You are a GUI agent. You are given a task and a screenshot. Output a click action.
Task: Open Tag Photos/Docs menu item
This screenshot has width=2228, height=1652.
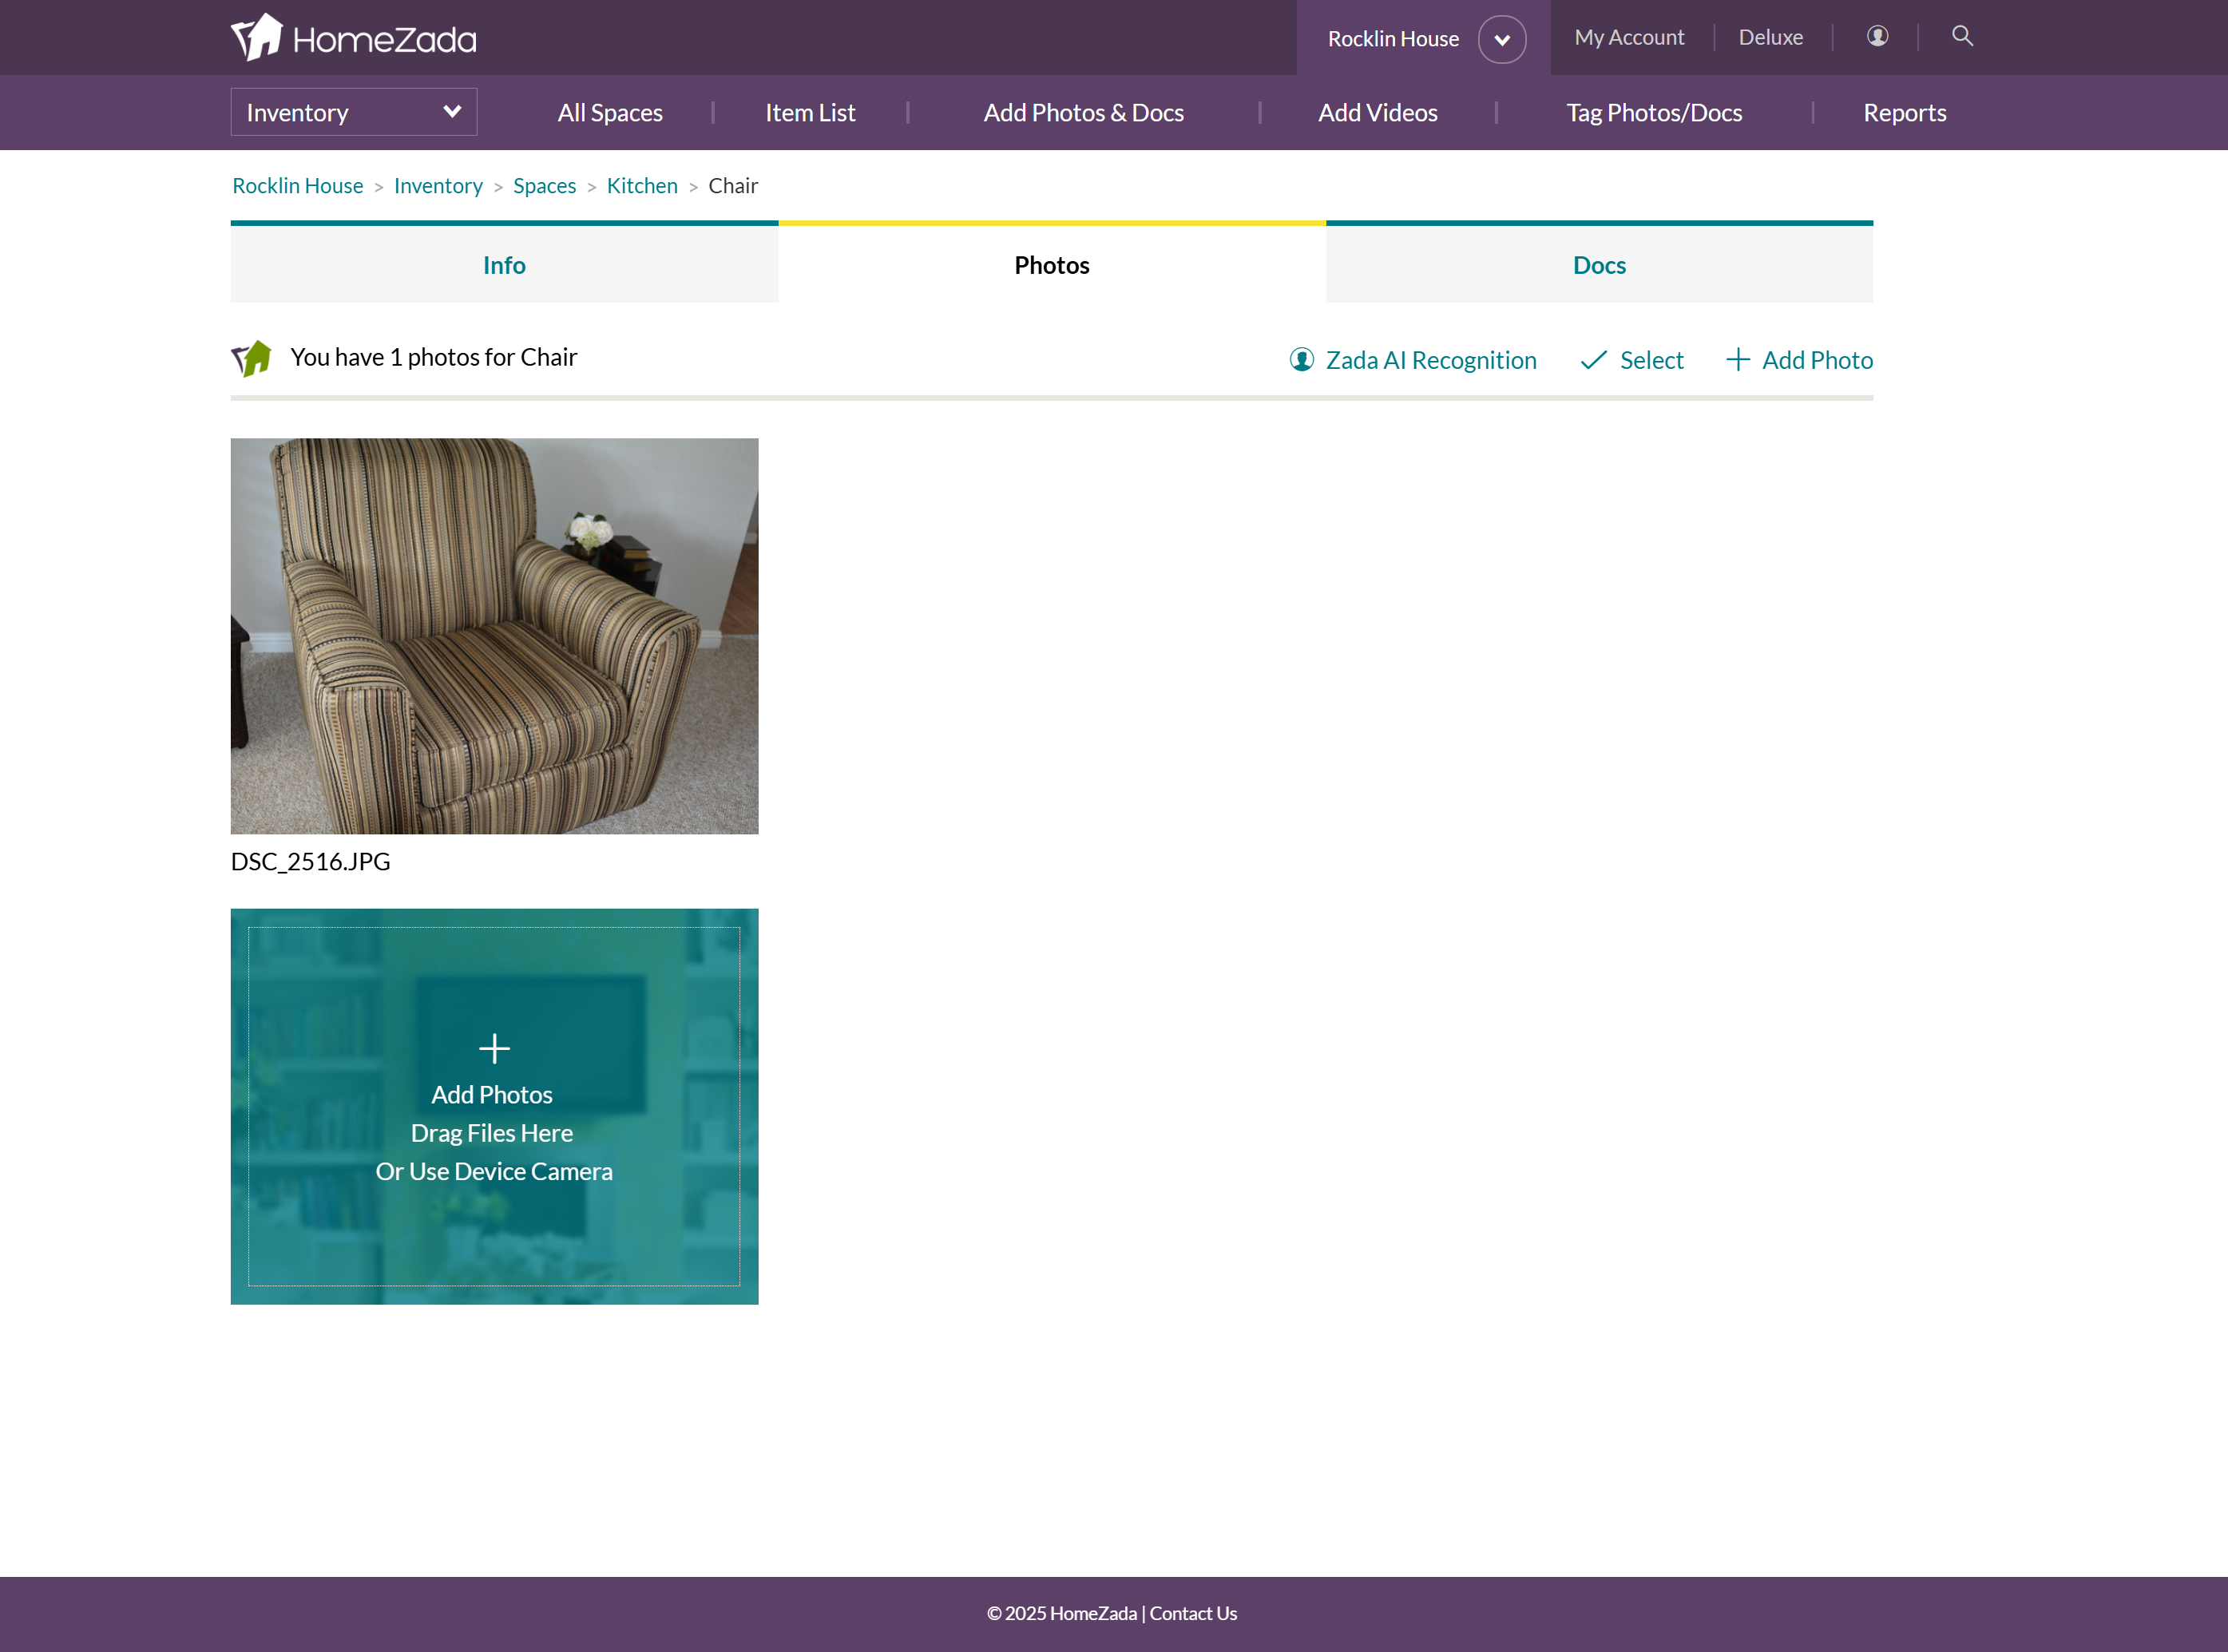1653,113
